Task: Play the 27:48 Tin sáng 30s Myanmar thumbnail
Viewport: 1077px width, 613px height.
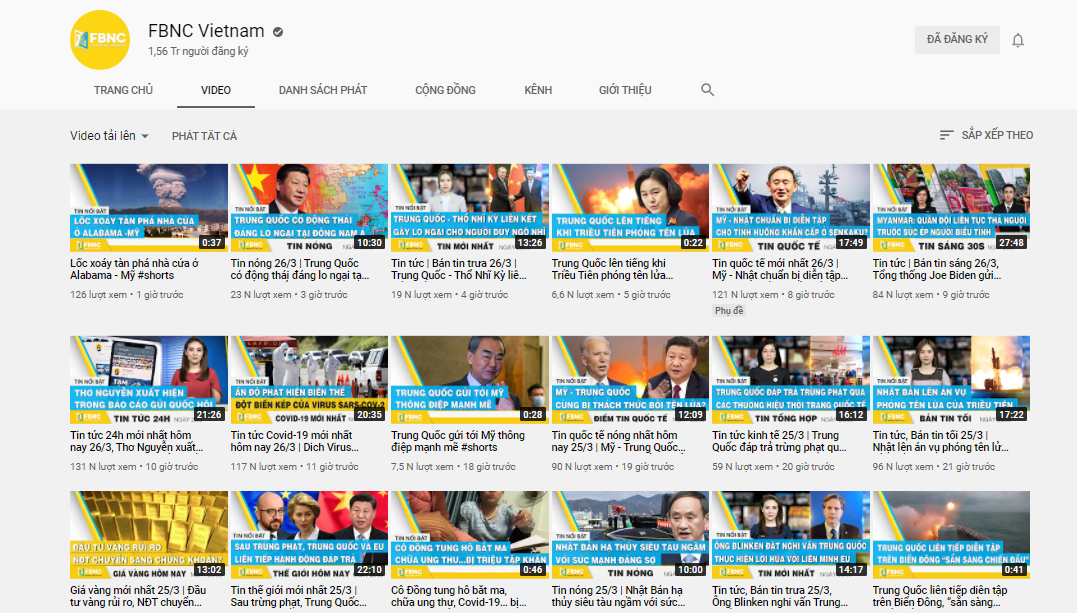Action: pyautogui.click(x=951, y=207)
